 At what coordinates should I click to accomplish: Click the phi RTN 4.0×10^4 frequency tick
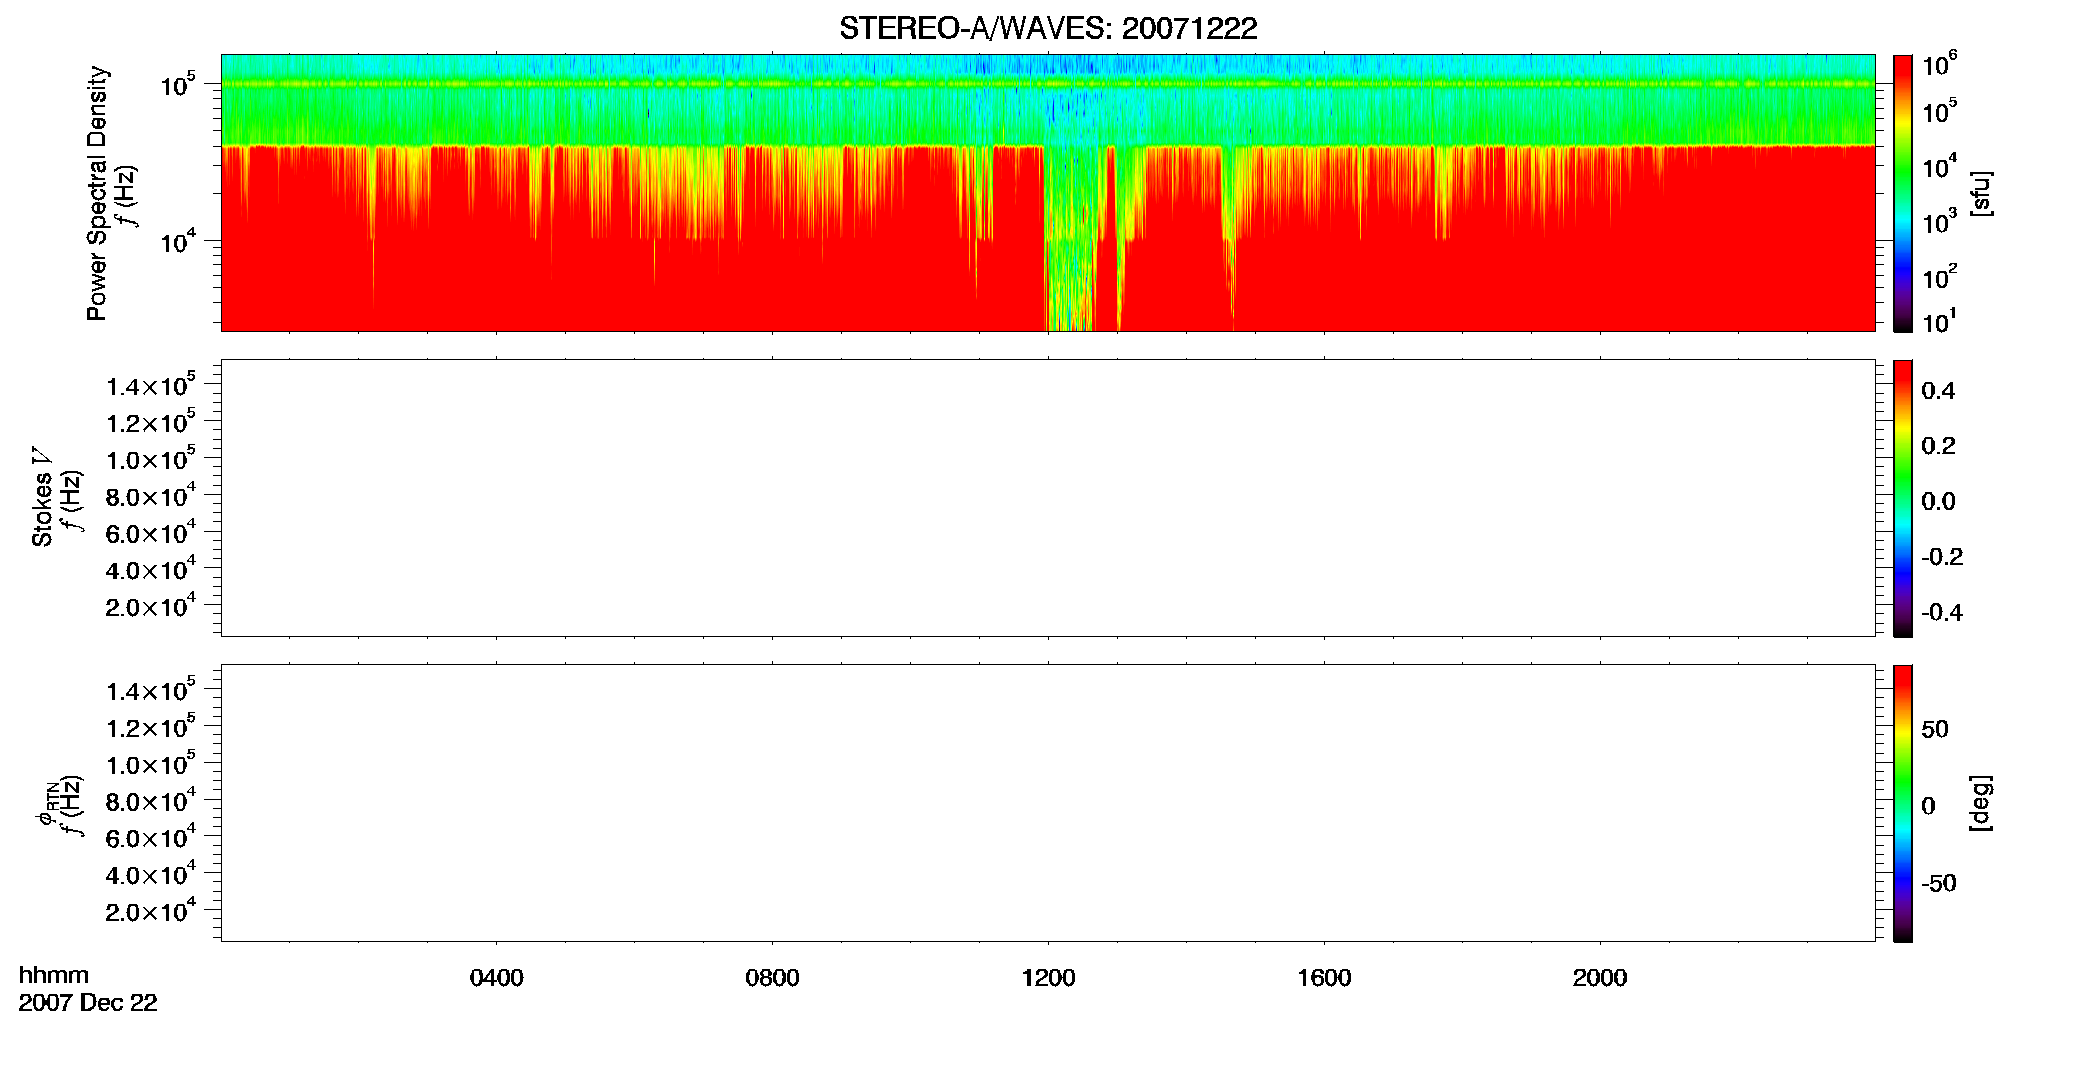coord(151,873)
